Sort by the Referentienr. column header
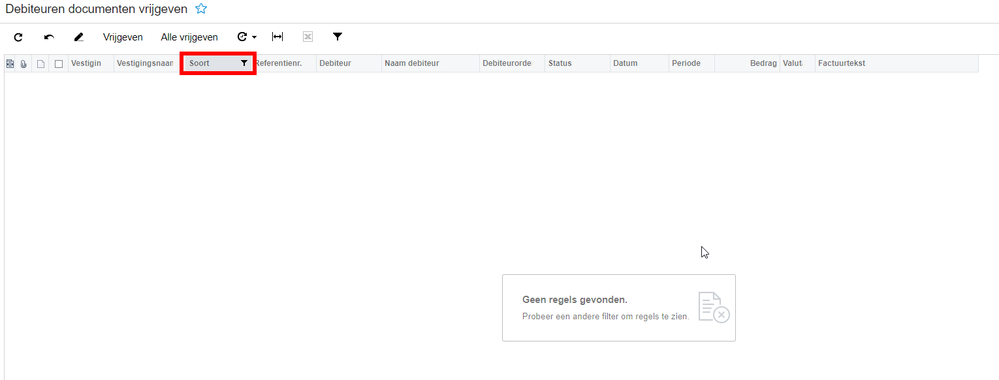This screenshot has height=380, width=999. click(285, 64)
